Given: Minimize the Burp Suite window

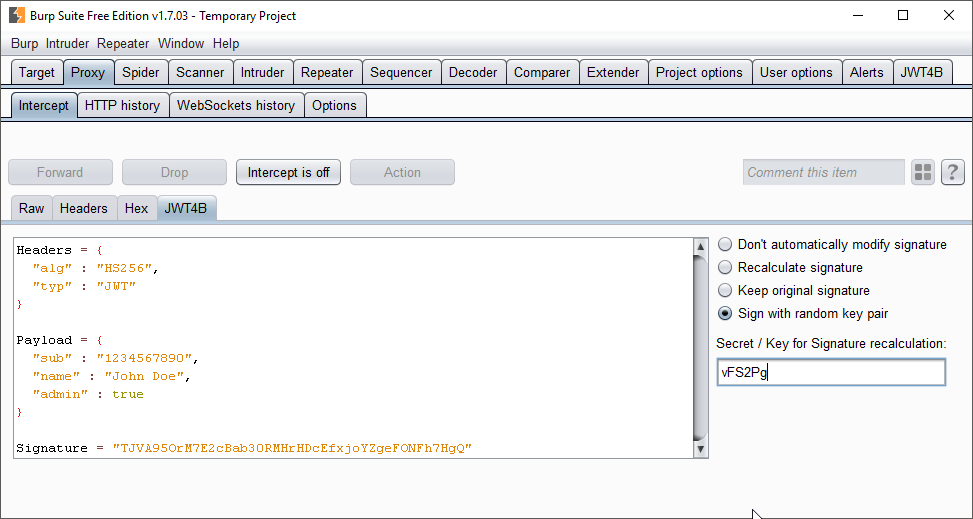Looking at the screenshot, I should click(x=858, y=16).
